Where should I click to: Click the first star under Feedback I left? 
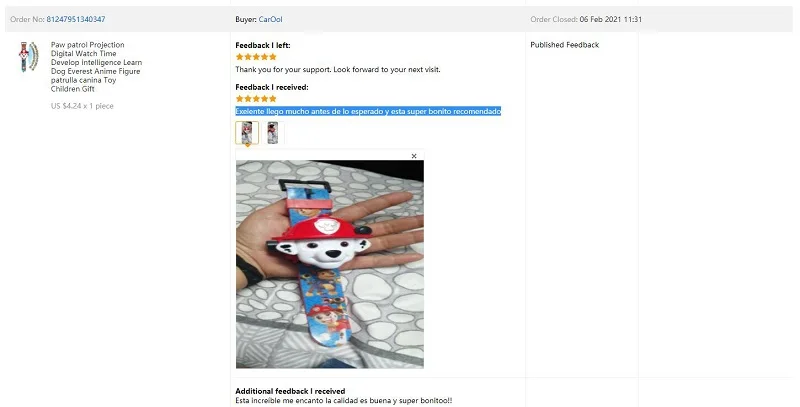[240, 57]
